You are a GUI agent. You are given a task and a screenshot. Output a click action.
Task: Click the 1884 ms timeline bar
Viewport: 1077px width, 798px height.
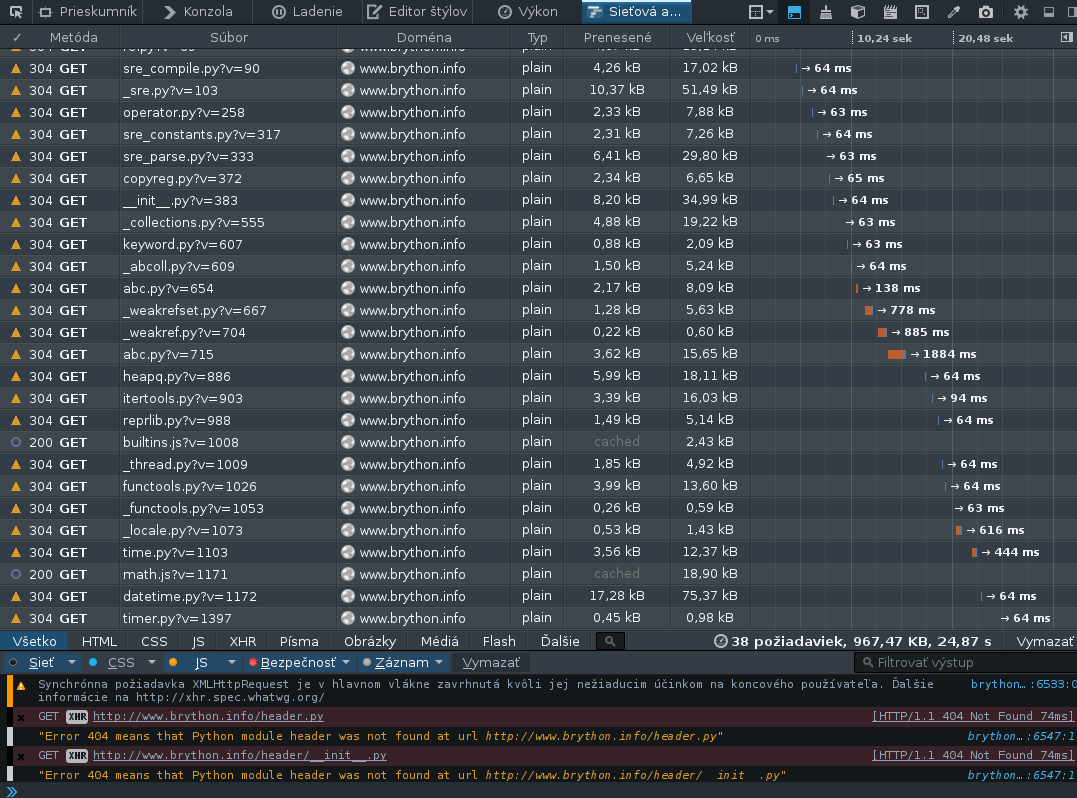[x=896, y=354]
